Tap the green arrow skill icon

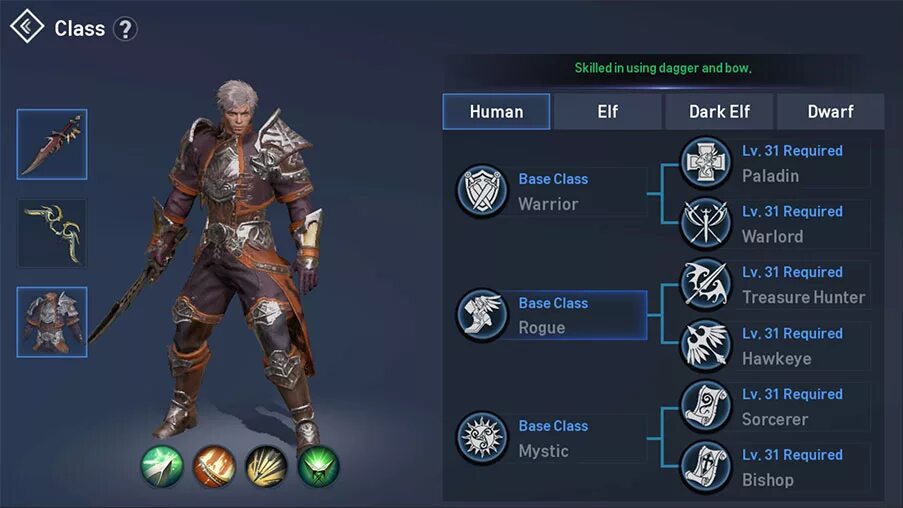click(162, 467)
